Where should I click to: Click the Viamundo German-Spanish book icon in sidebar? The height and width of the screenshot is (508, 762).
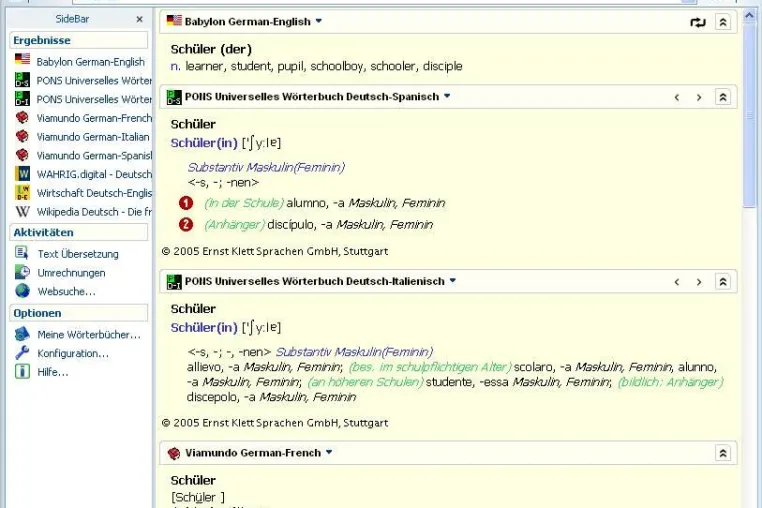pyautogui.click(x=22, y=155)
